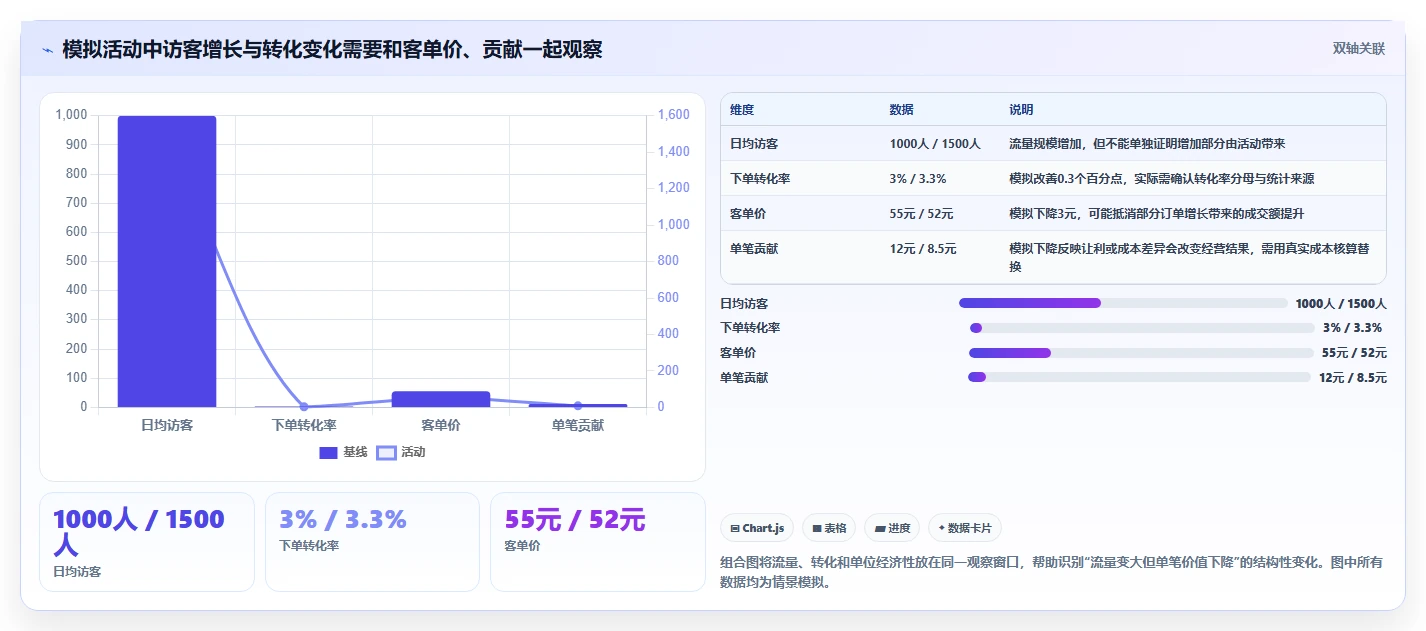Click the description 模拟下降反映让利或成本差异
1426x631 pixels.
[1190, 258]
